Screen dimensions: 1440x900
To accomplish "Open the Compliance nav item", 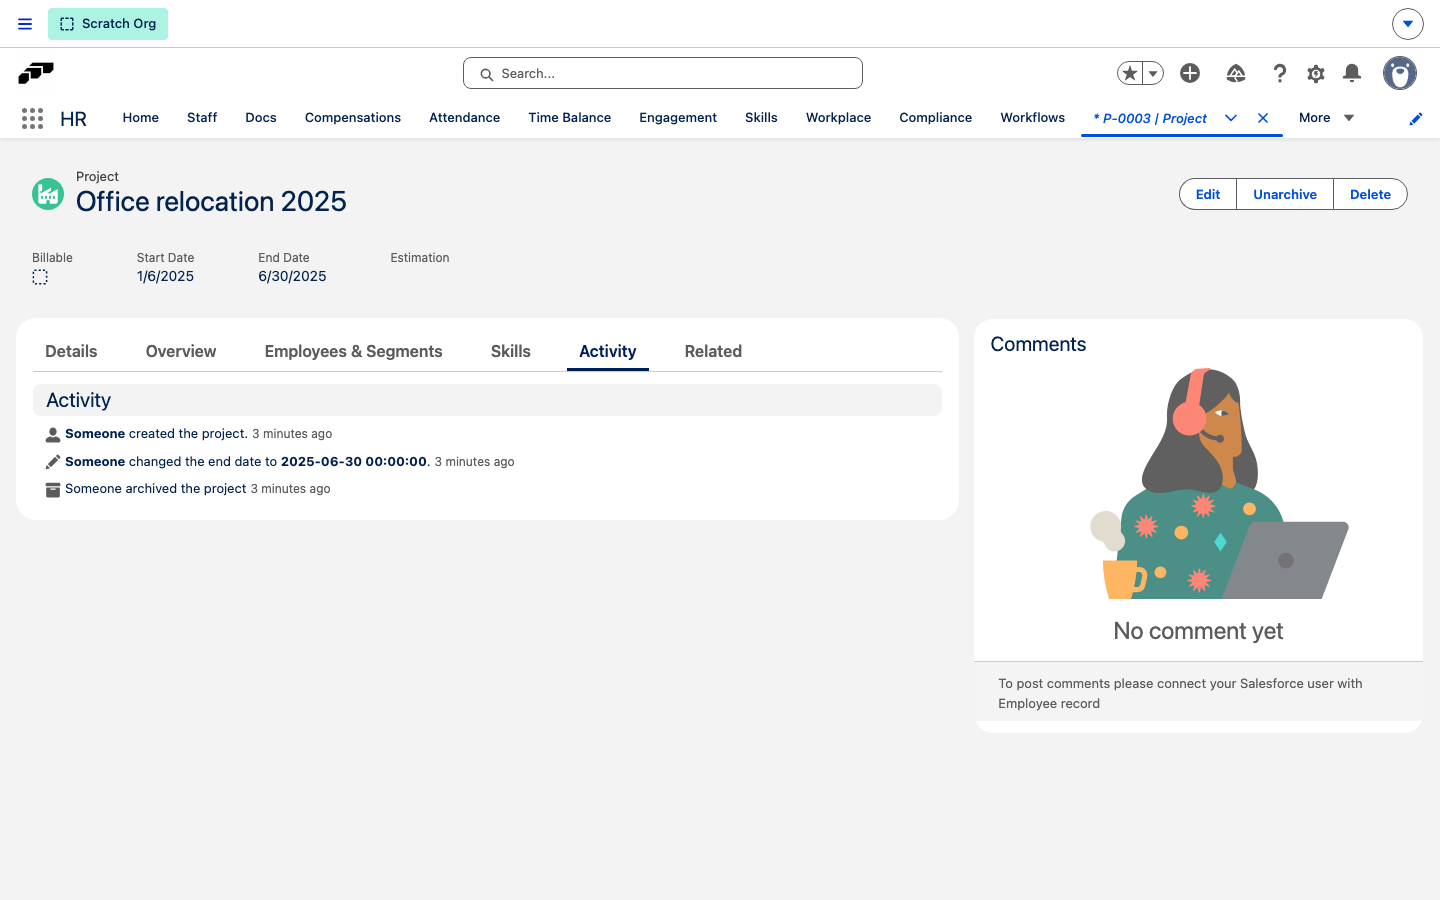I will pyautogui.click(x=936, y=118).
